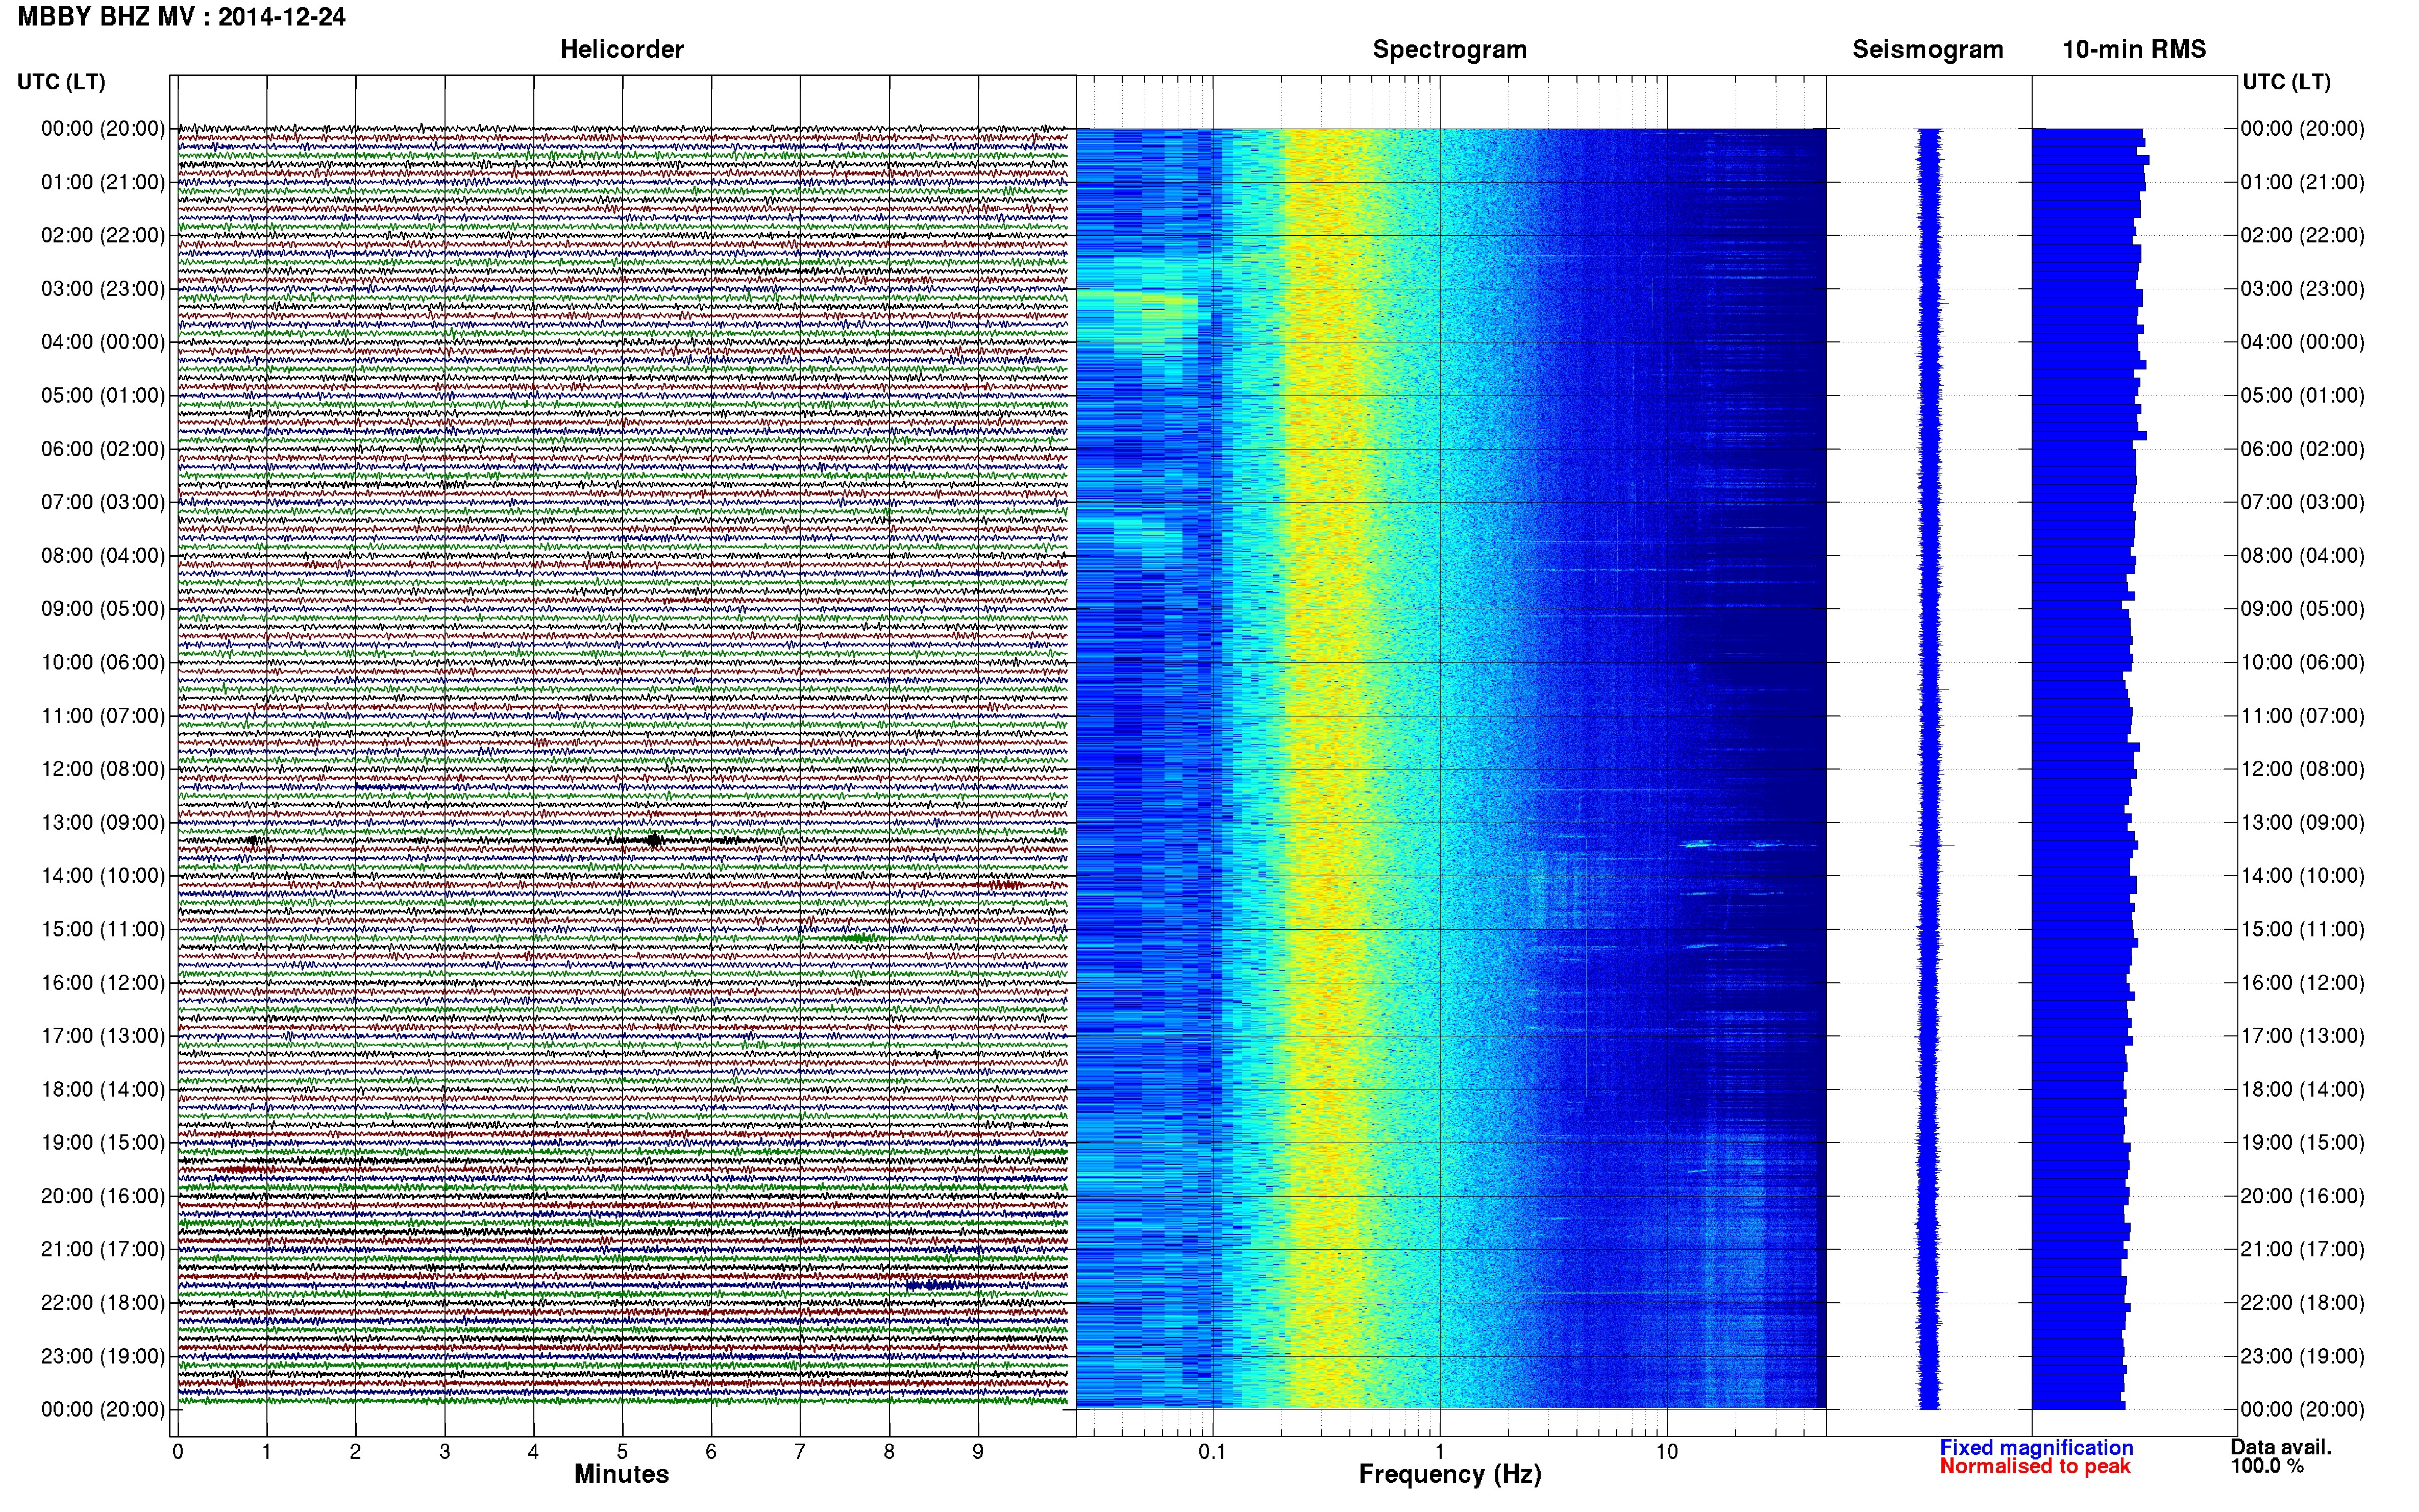Click the 0 tick label on the minutes axis

pyautogui.click(x=178, y=1451)
